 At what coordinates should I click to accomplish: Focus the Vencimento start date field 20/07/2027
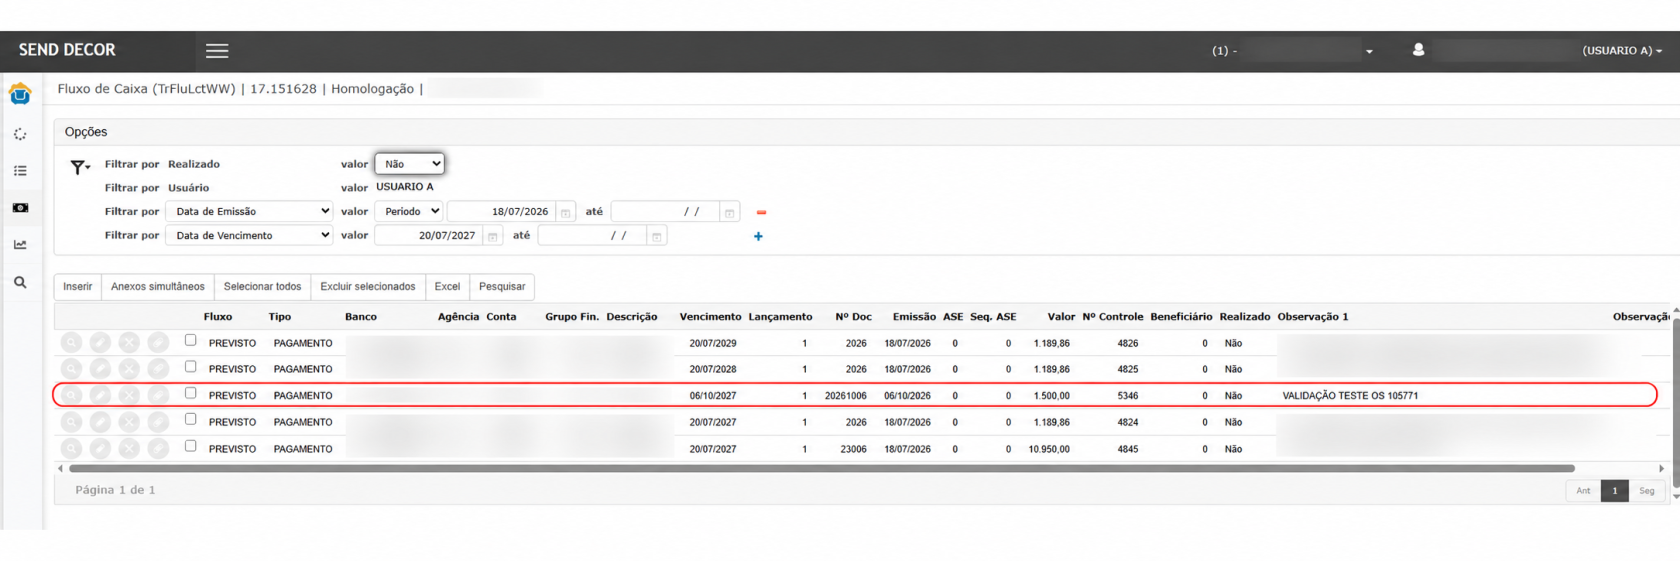click(x=429, y=236)
